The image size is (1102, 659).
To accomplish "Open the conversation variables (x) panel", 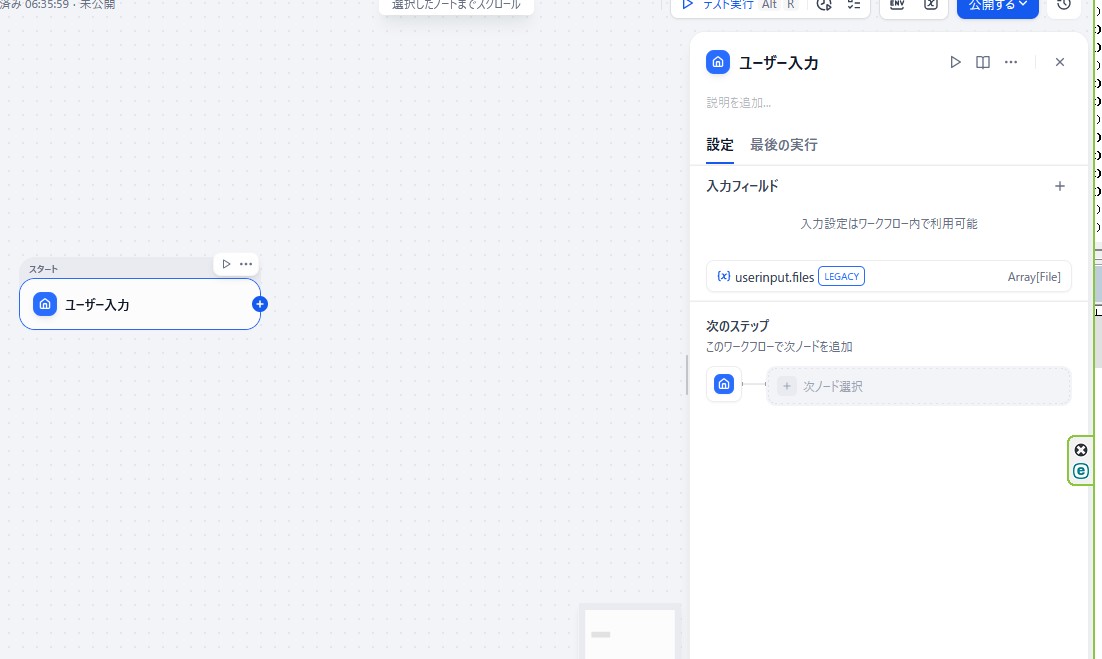I will 930,5.
